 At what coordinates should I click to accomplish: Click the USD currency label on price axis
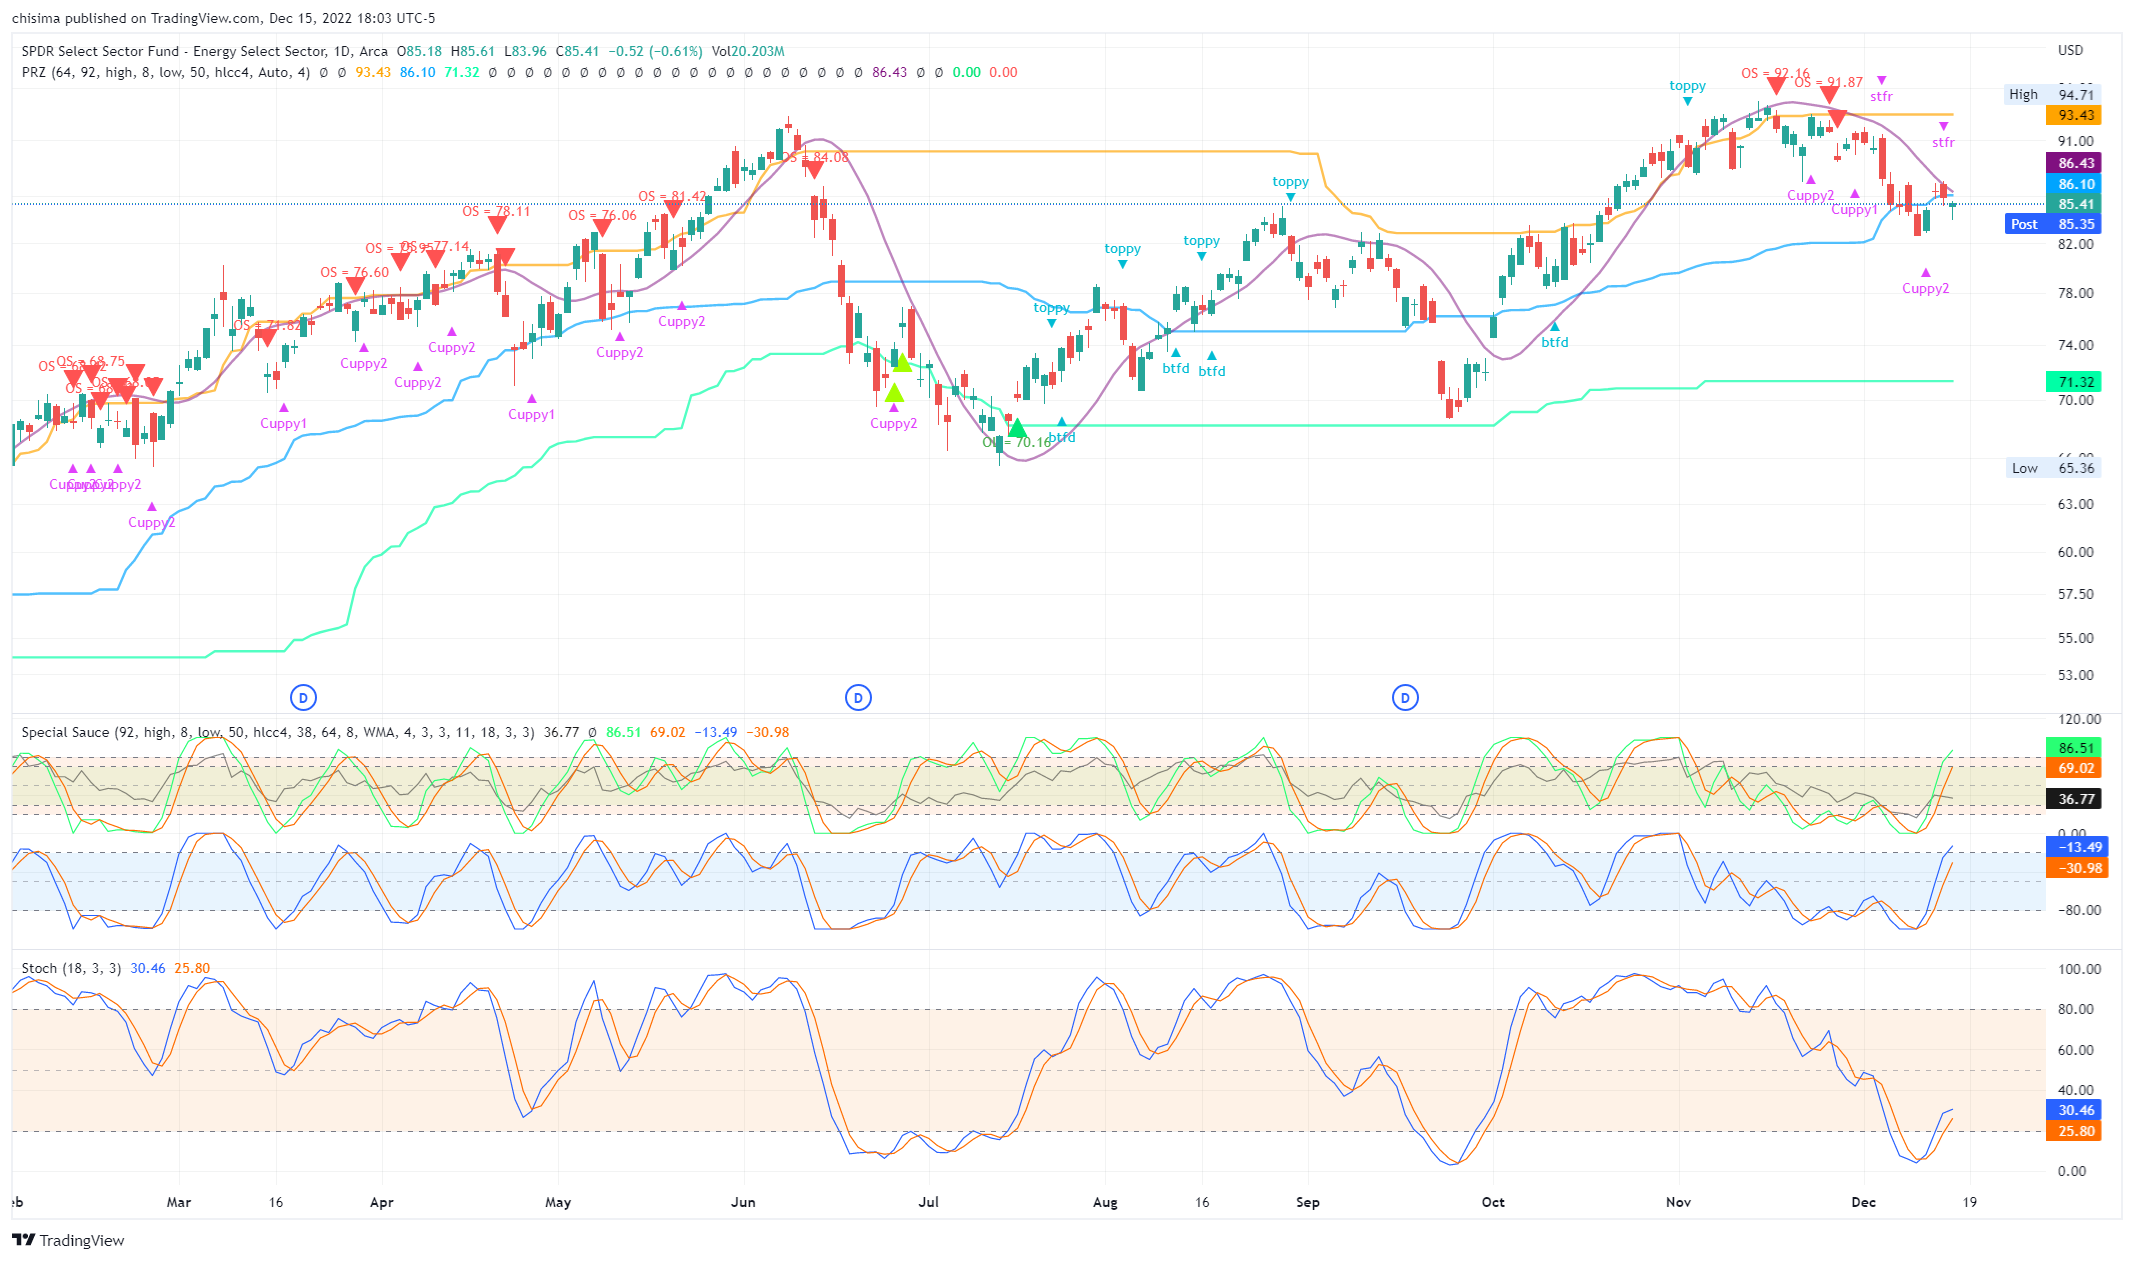(x=2070, y=50)
